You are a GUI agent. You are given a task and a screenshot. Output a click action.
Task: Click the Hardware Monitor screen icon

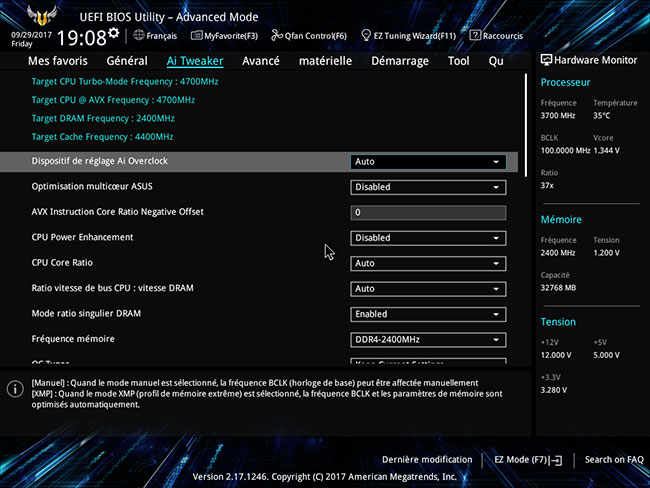546,60
